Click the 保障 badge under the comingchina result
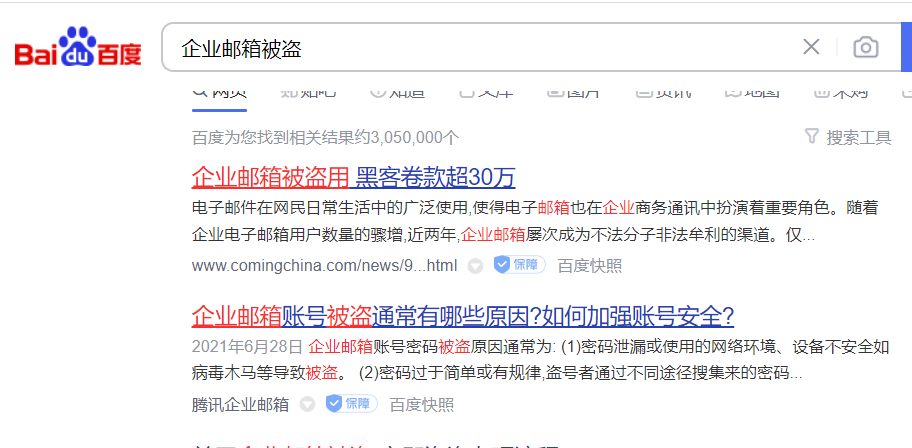 pos(519,265)
